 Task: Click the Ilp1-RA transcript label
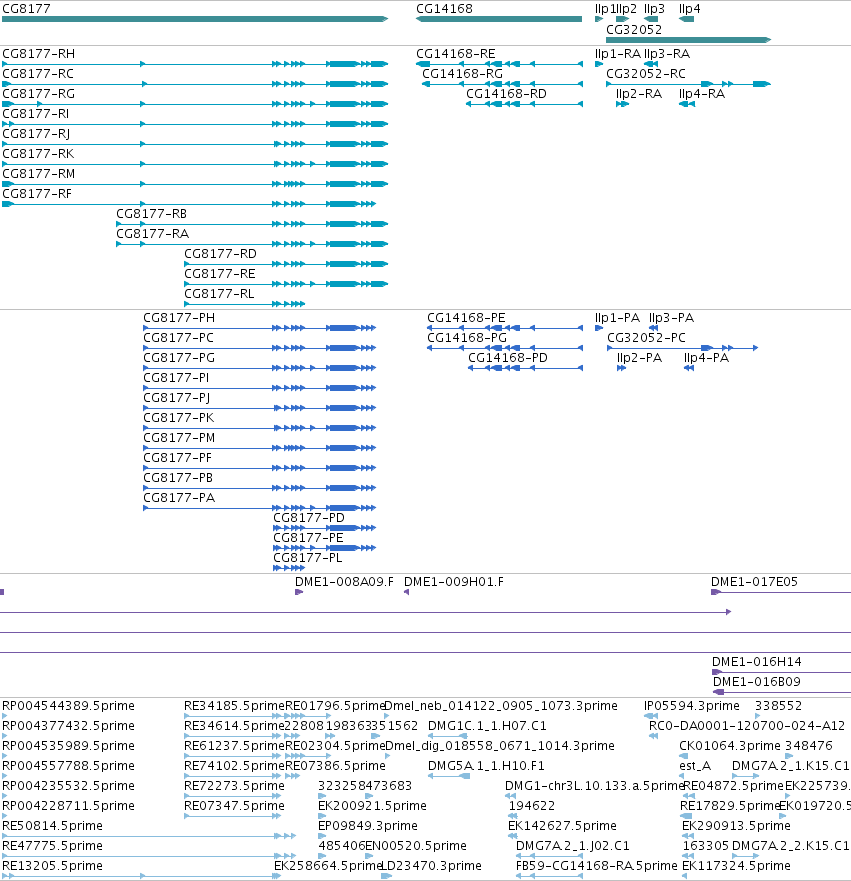coord(618,54)
